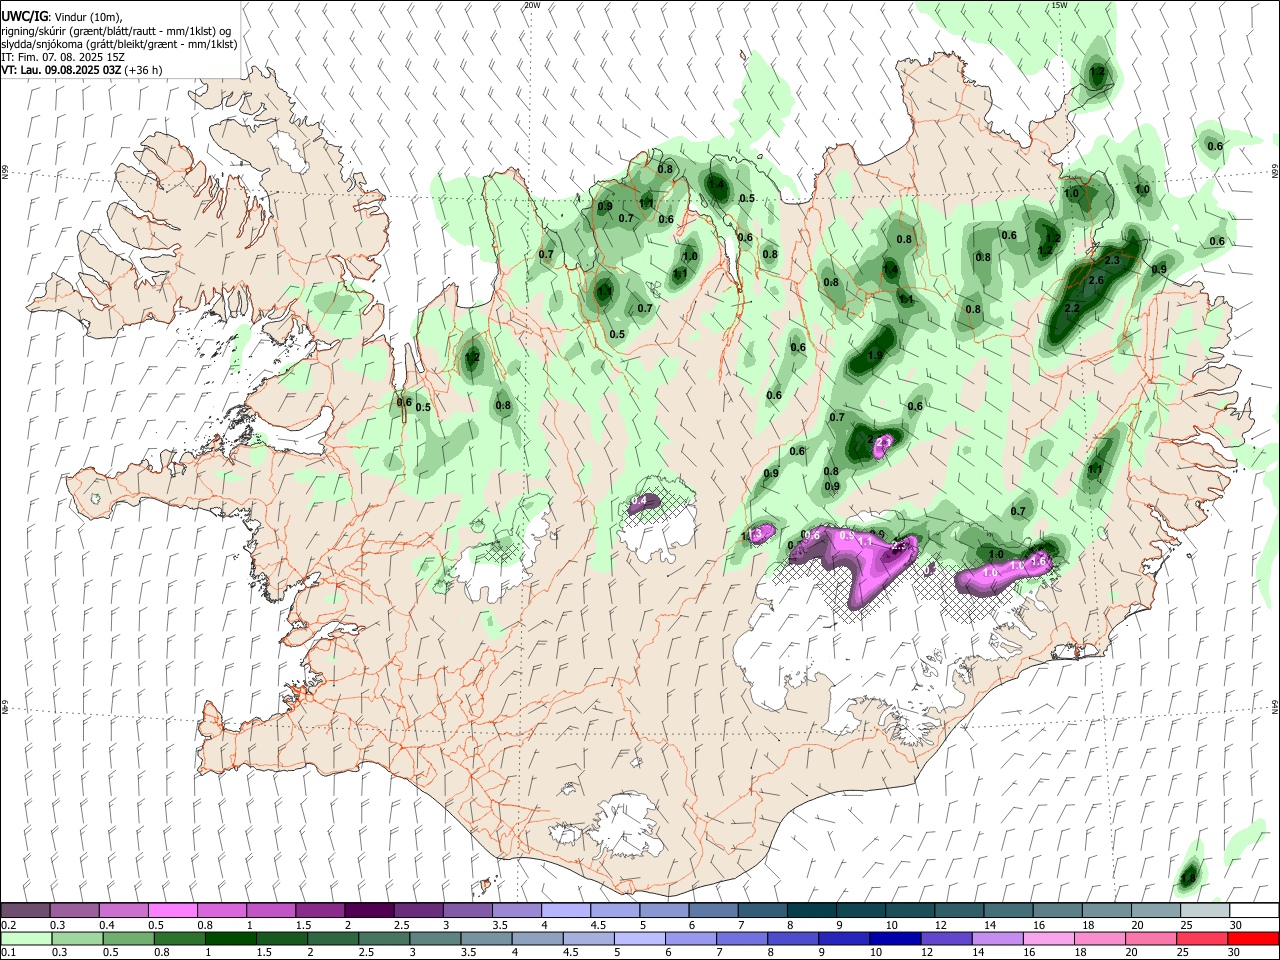Image resolution: width=1280 pixels, height=960 pixels.
Task: Click the bright pink snow swatch between 0.5 and 0.8
Action: point(173,910)
